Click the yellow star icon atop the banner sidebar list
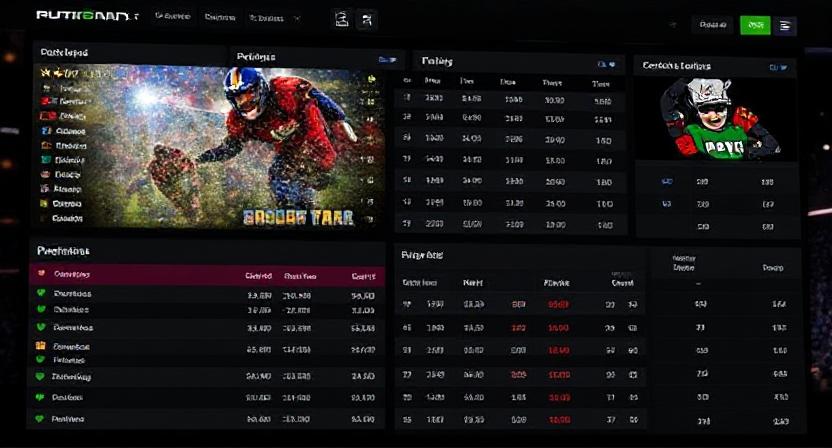 [46, 72]
